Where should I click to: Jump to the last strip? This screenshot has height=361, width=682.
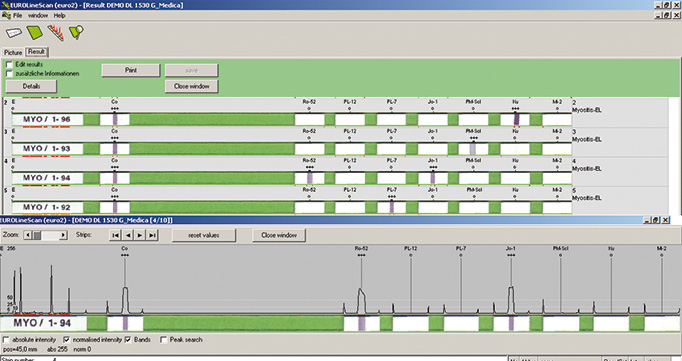pos(152,235)
